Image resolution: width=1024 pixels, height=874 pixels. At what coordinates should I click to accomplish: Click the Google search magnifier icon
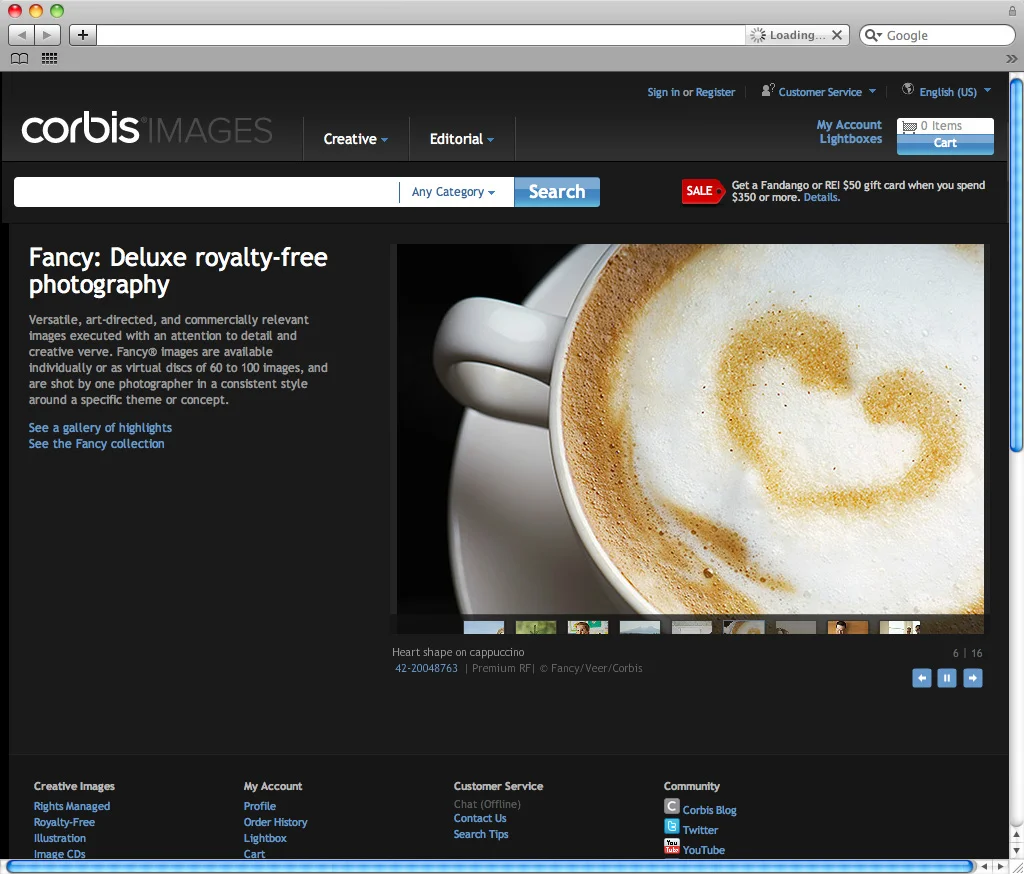coord(873,35)
